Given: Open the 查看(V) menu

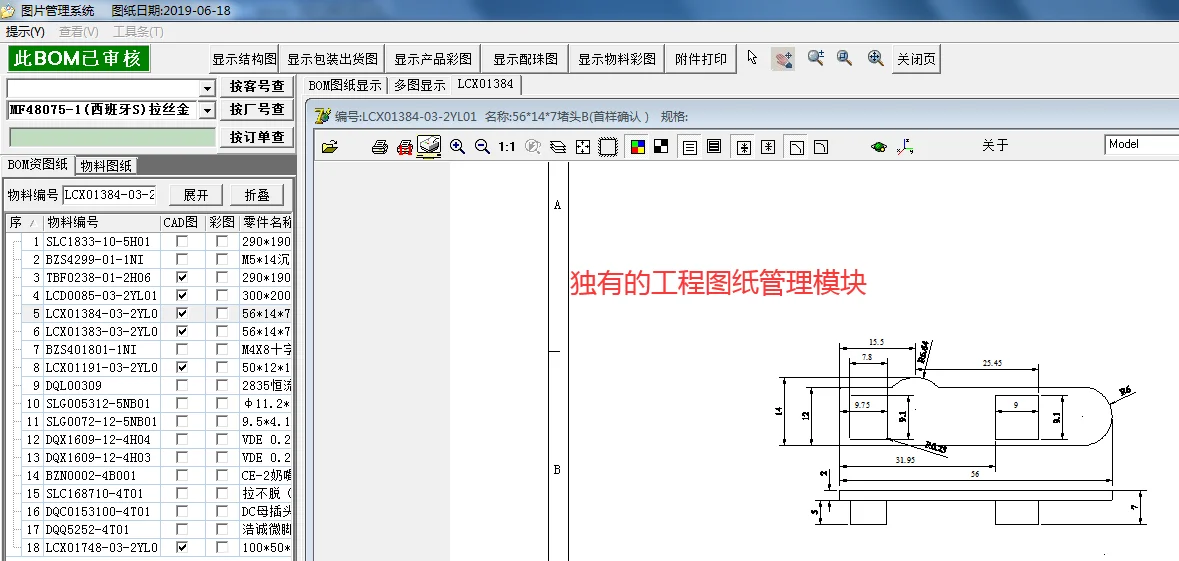Looking at the screenshot, I should tap(79, 32).
